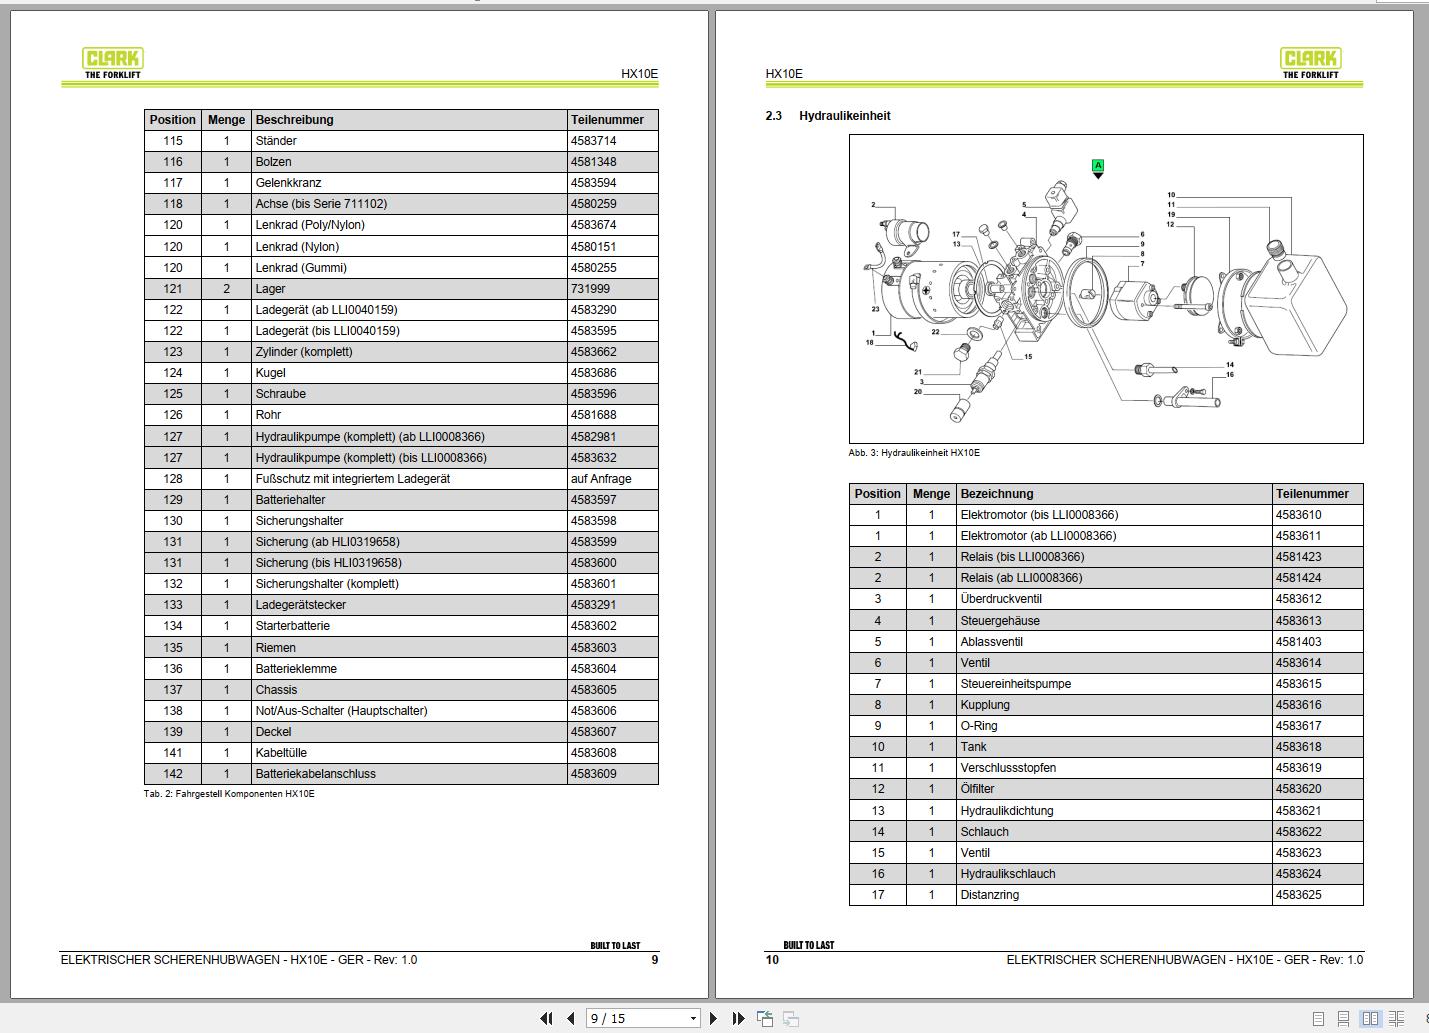
Task: Click 'Sicherungshalter (komplett)' entry
Action: coord(327,584)
